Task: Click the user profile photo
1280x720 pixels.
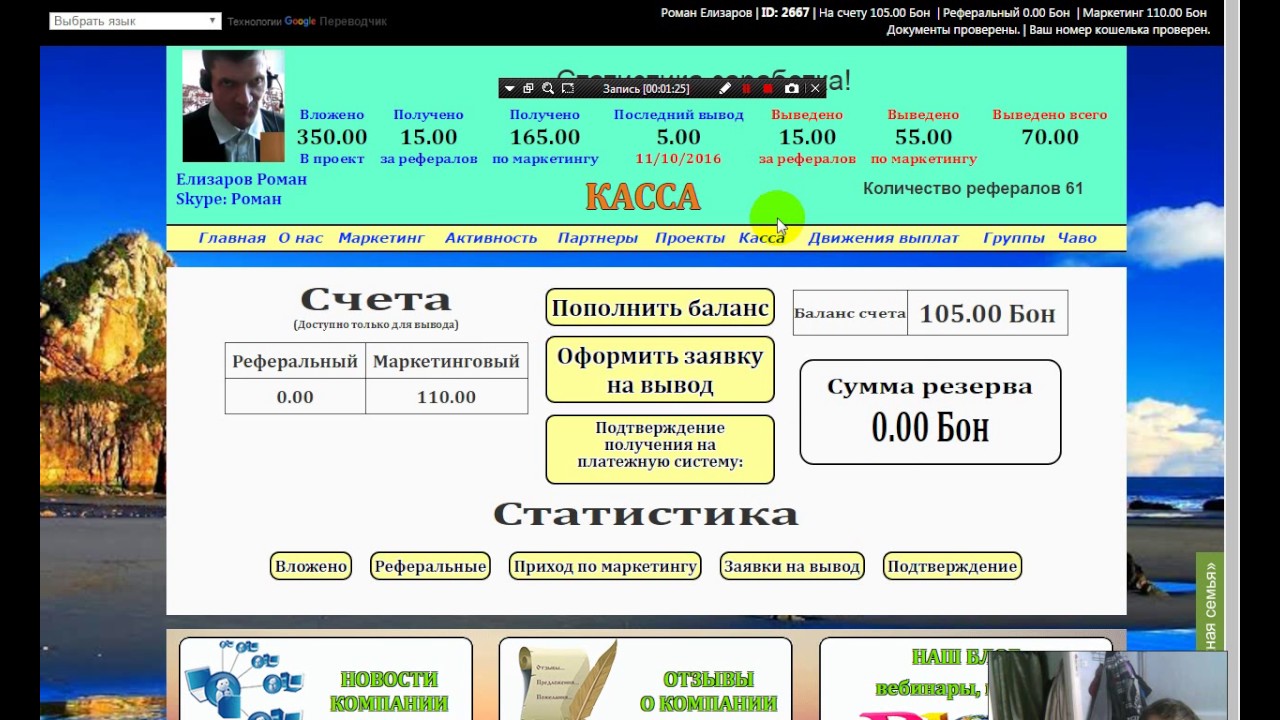Action: [x=233, y=106]
